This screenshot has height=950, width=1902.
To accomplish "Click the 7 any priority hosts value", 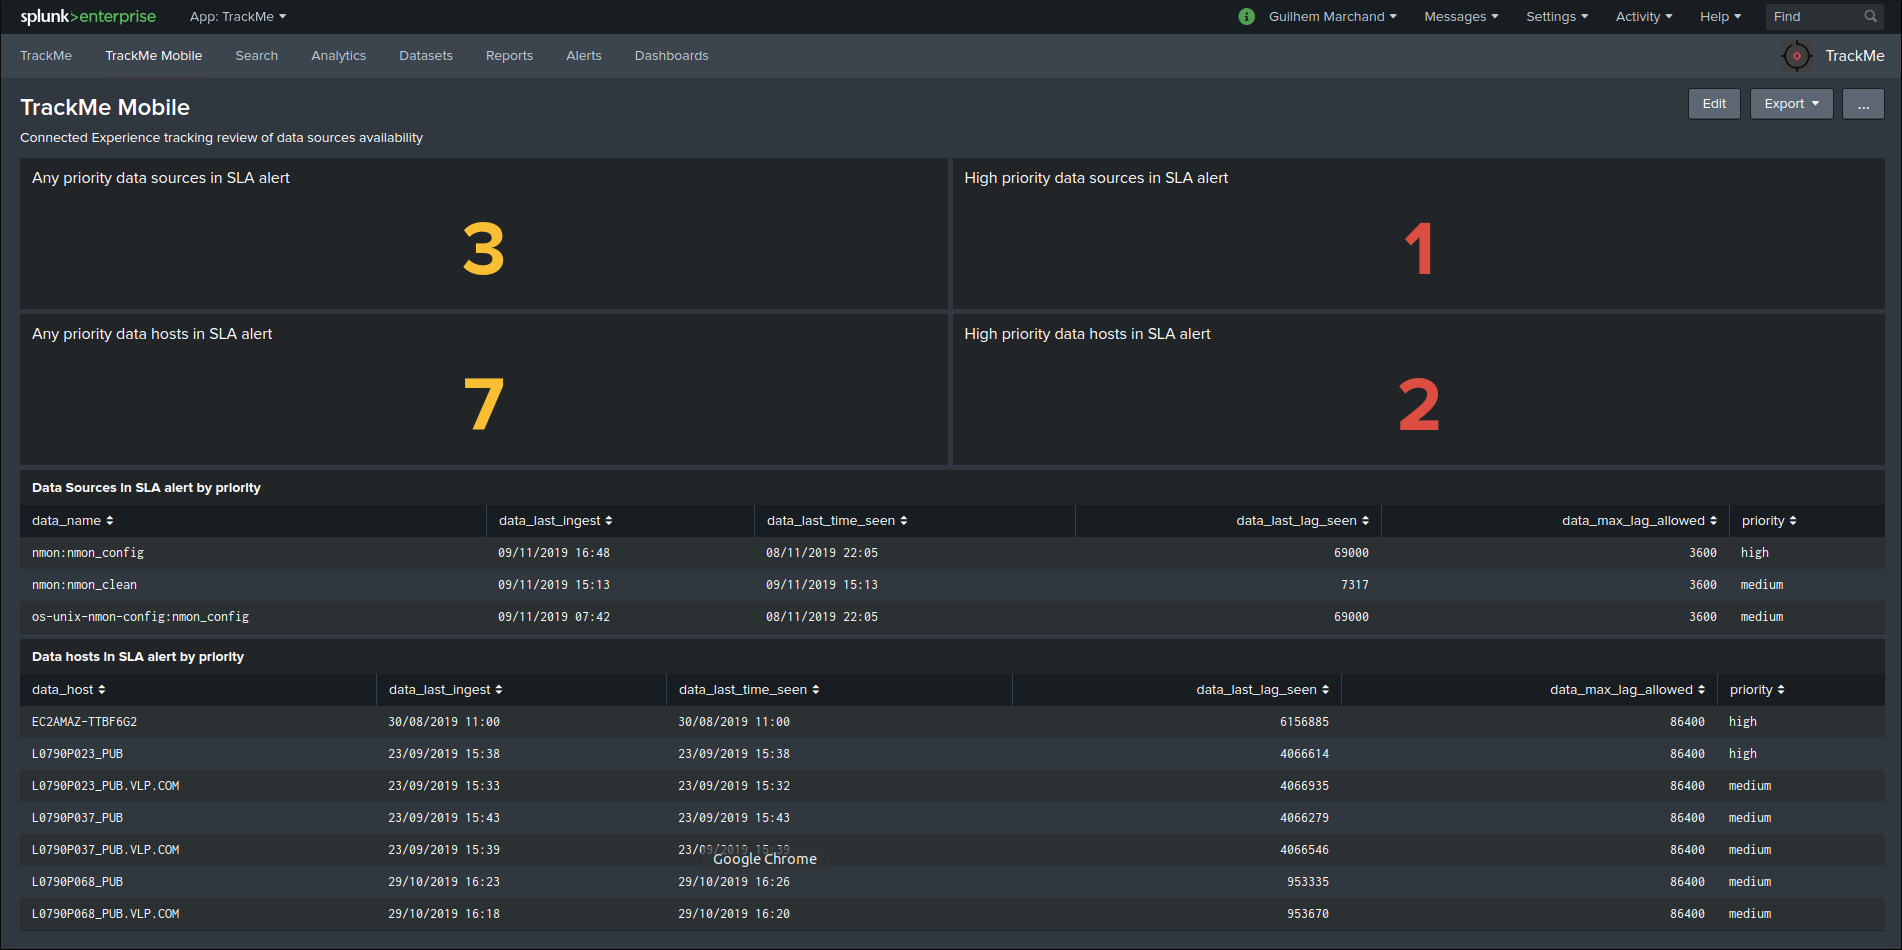I will point(484,404).
